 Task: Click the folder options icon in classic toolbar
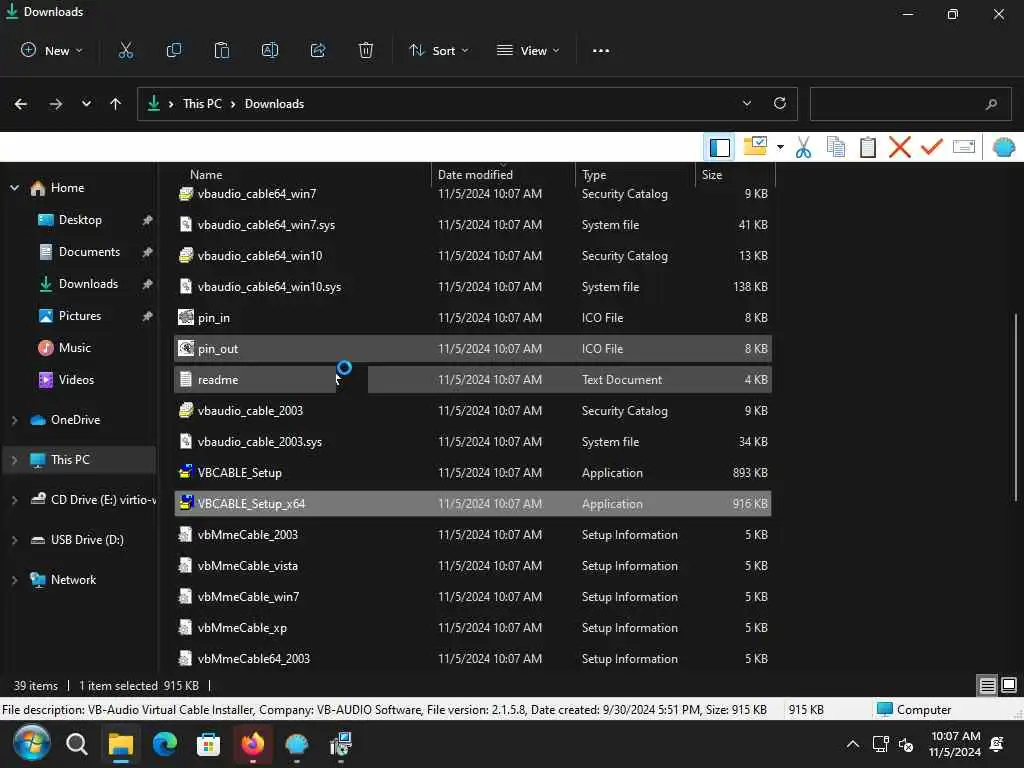[x=755, y=146]
